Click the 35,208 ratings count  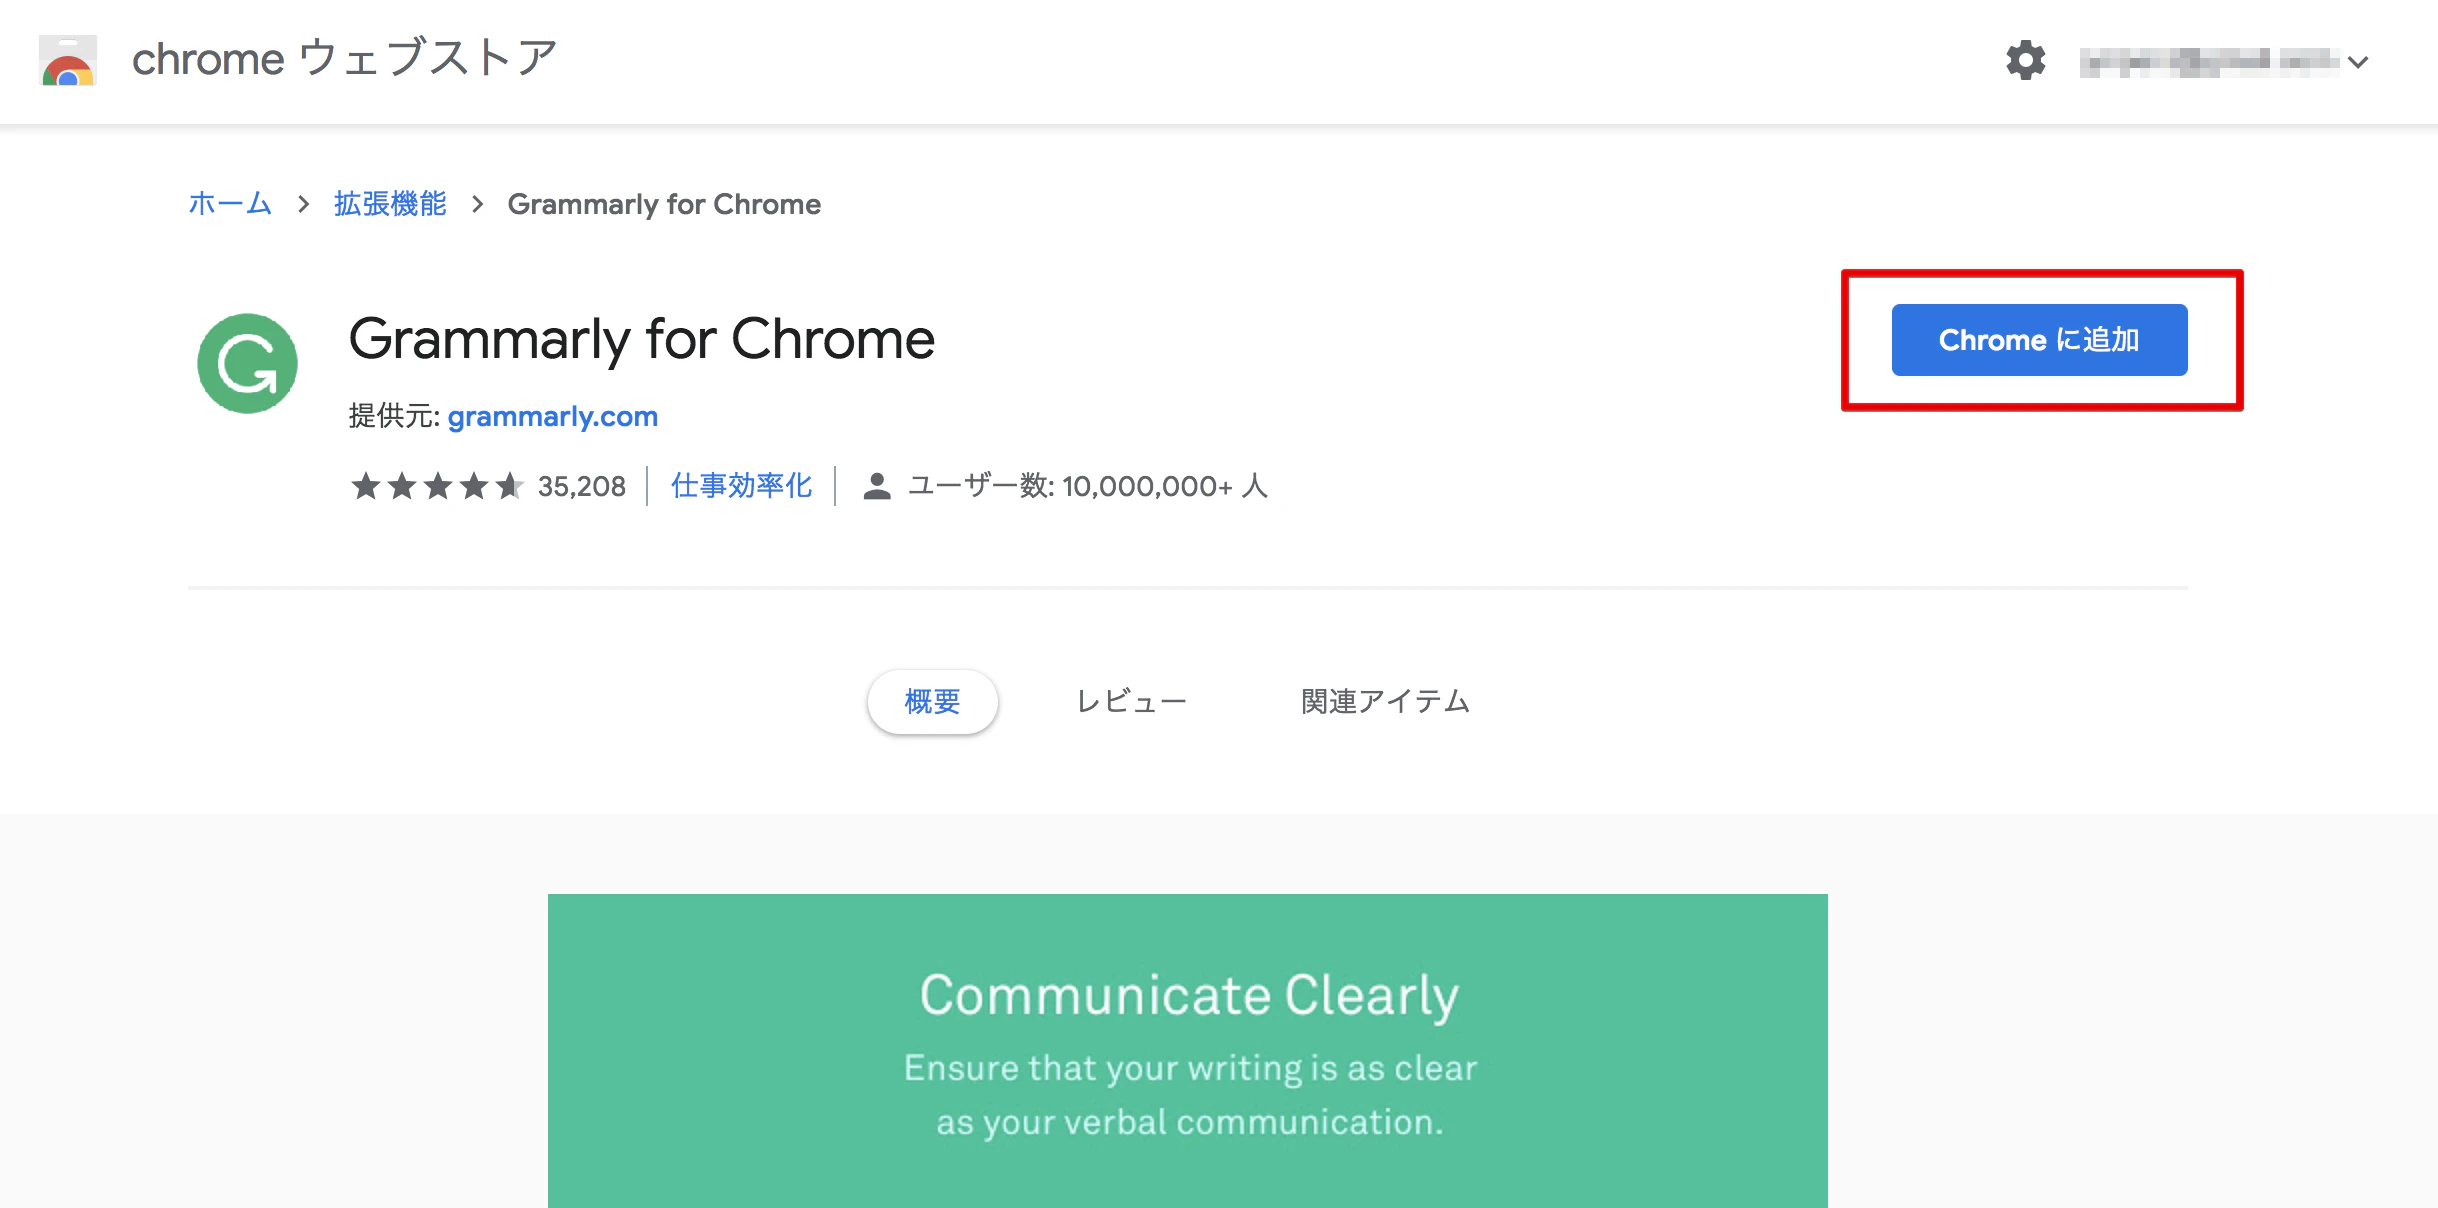point(581,486)
